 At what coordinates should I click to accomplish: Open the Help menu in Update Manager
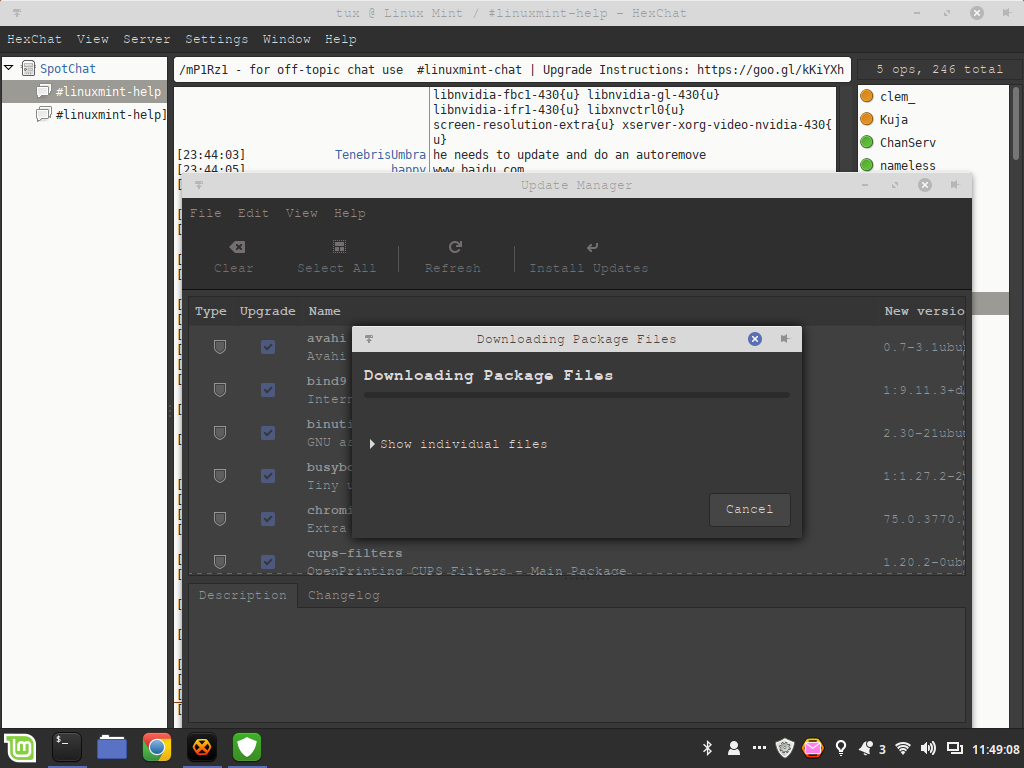[349, 213]
